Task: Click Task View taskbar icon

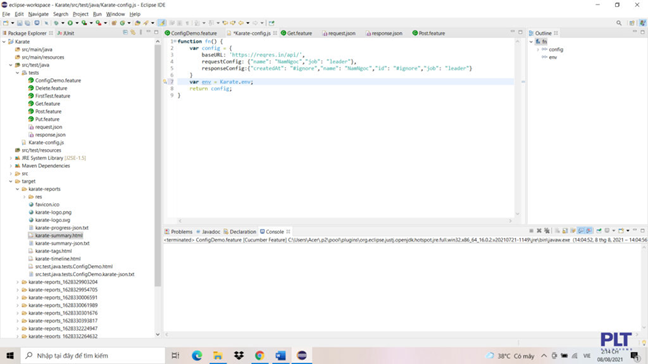Action: pos(176,355)
